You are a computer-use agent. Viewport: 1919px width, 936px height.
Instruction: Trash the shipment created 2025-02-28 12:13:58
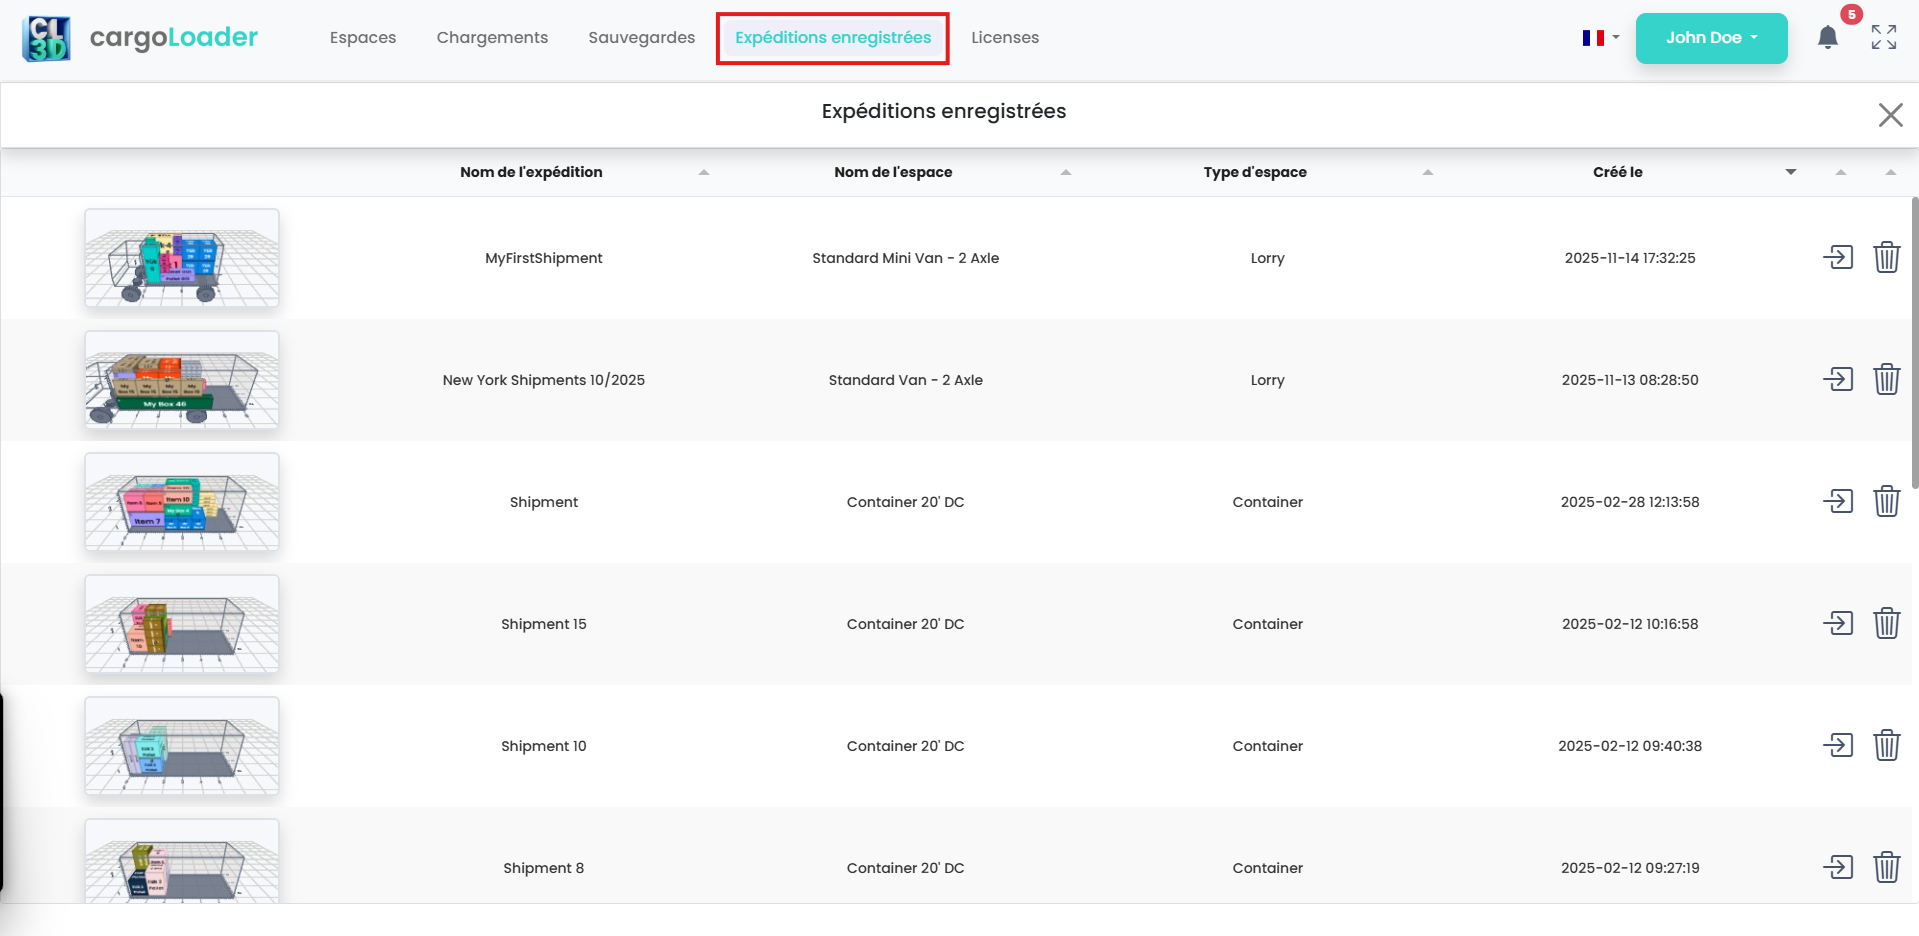point(1886,501)
